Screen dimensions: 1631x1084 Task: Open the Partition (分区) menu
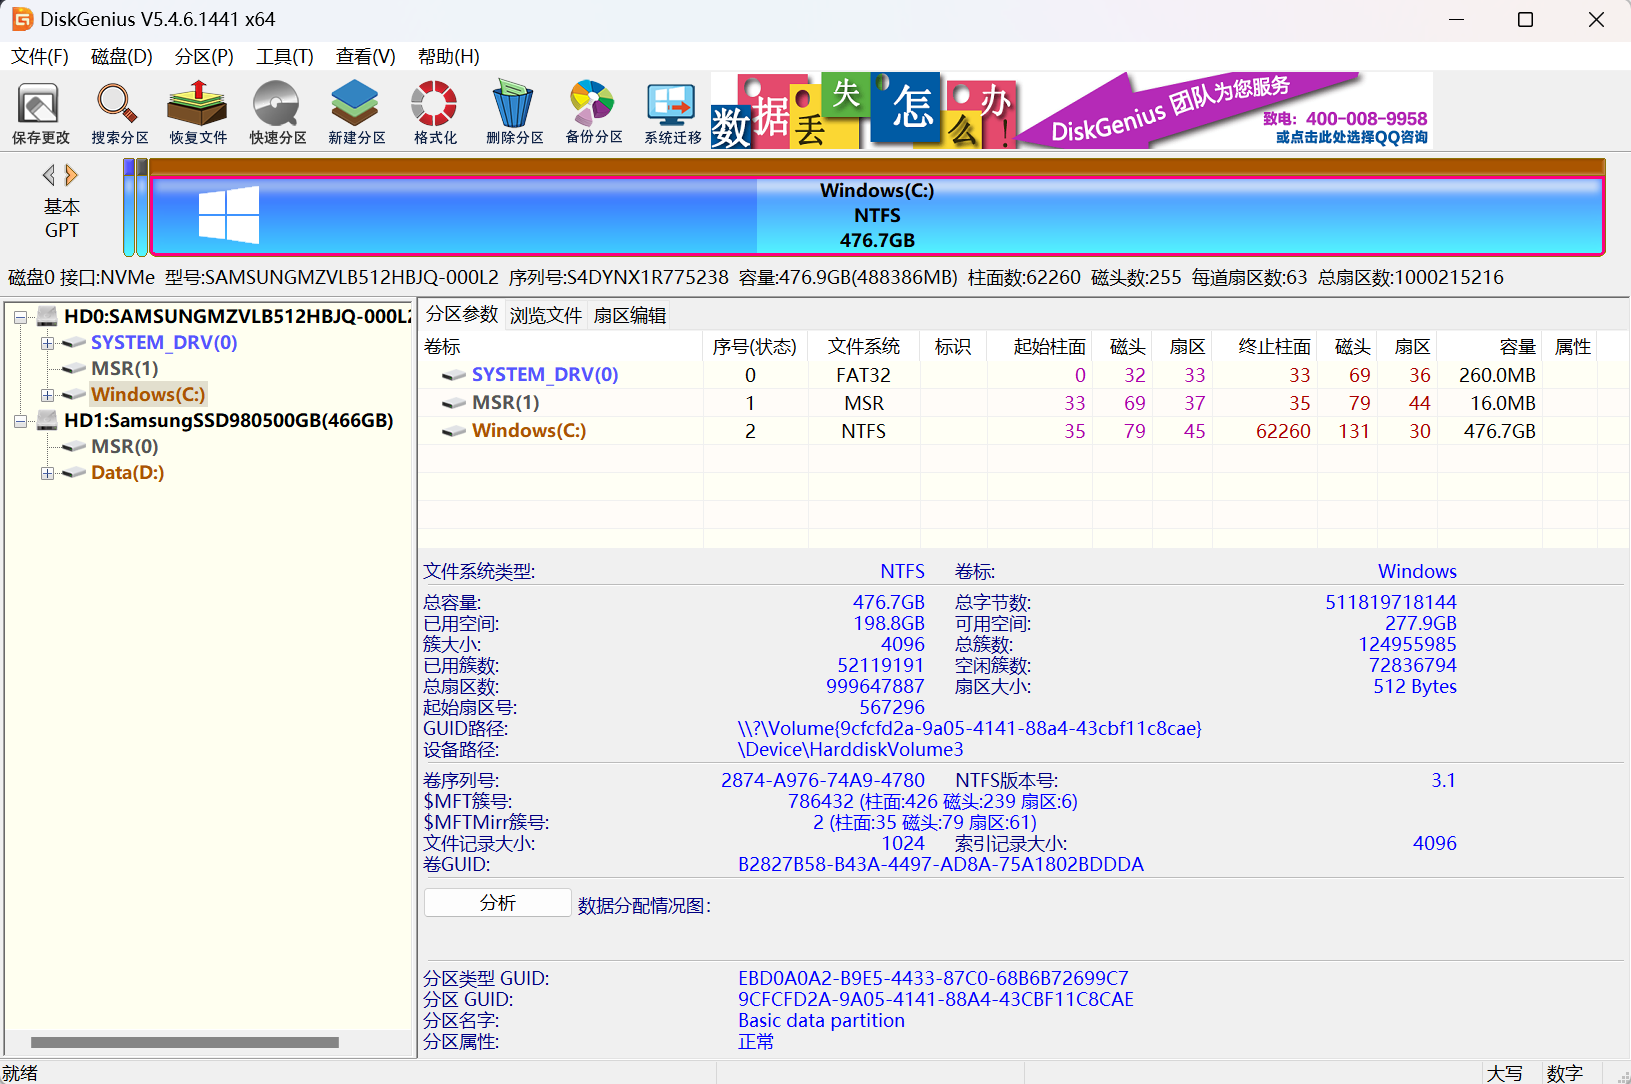click(x=204, y=57)
